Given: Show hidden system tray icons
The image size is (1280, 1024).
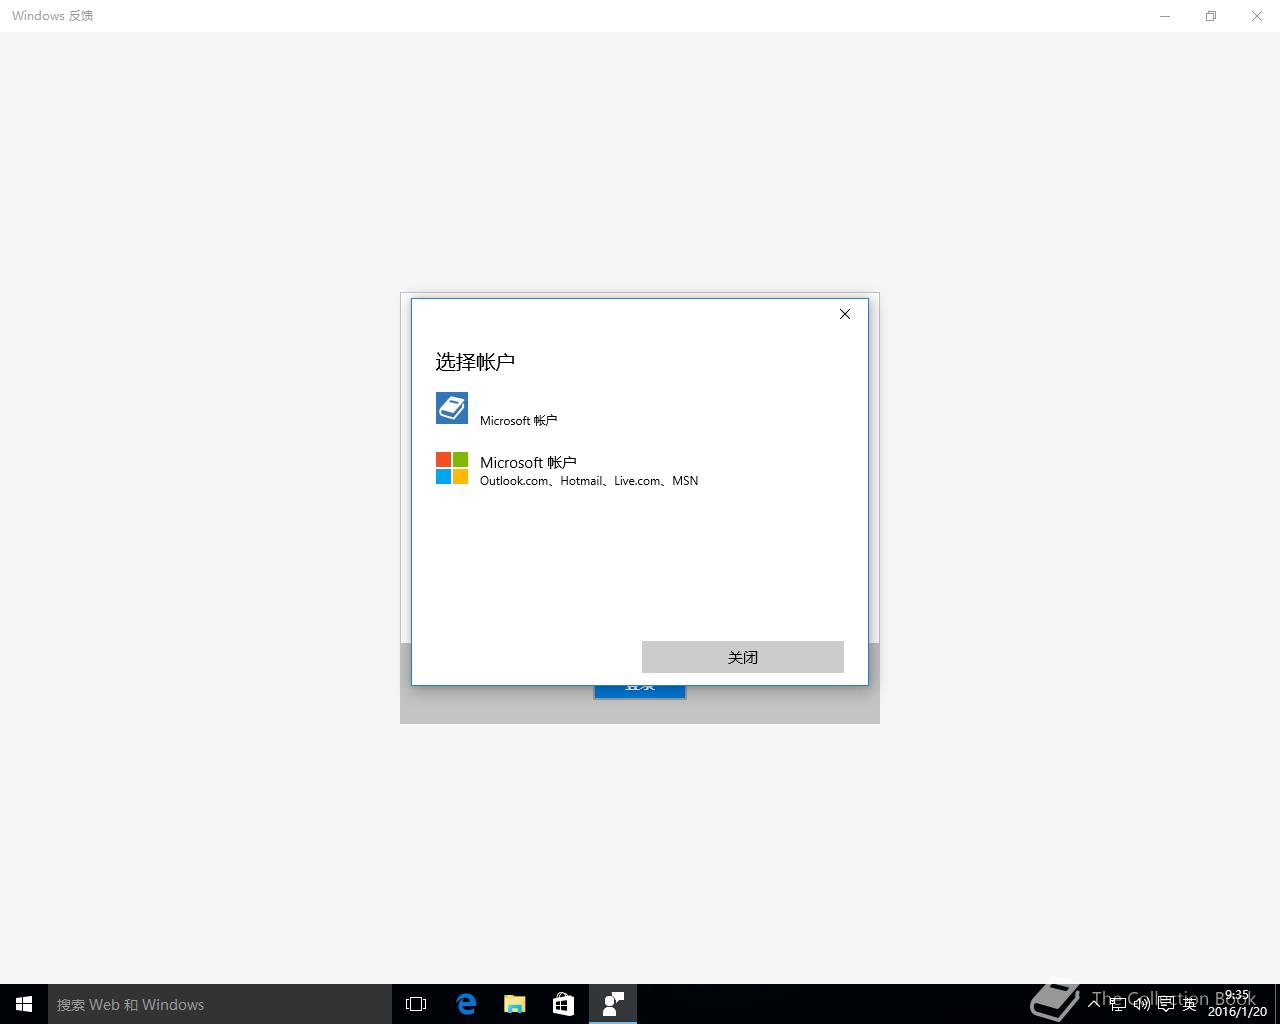Looking at the screenshot, I should (1094, 1003).
